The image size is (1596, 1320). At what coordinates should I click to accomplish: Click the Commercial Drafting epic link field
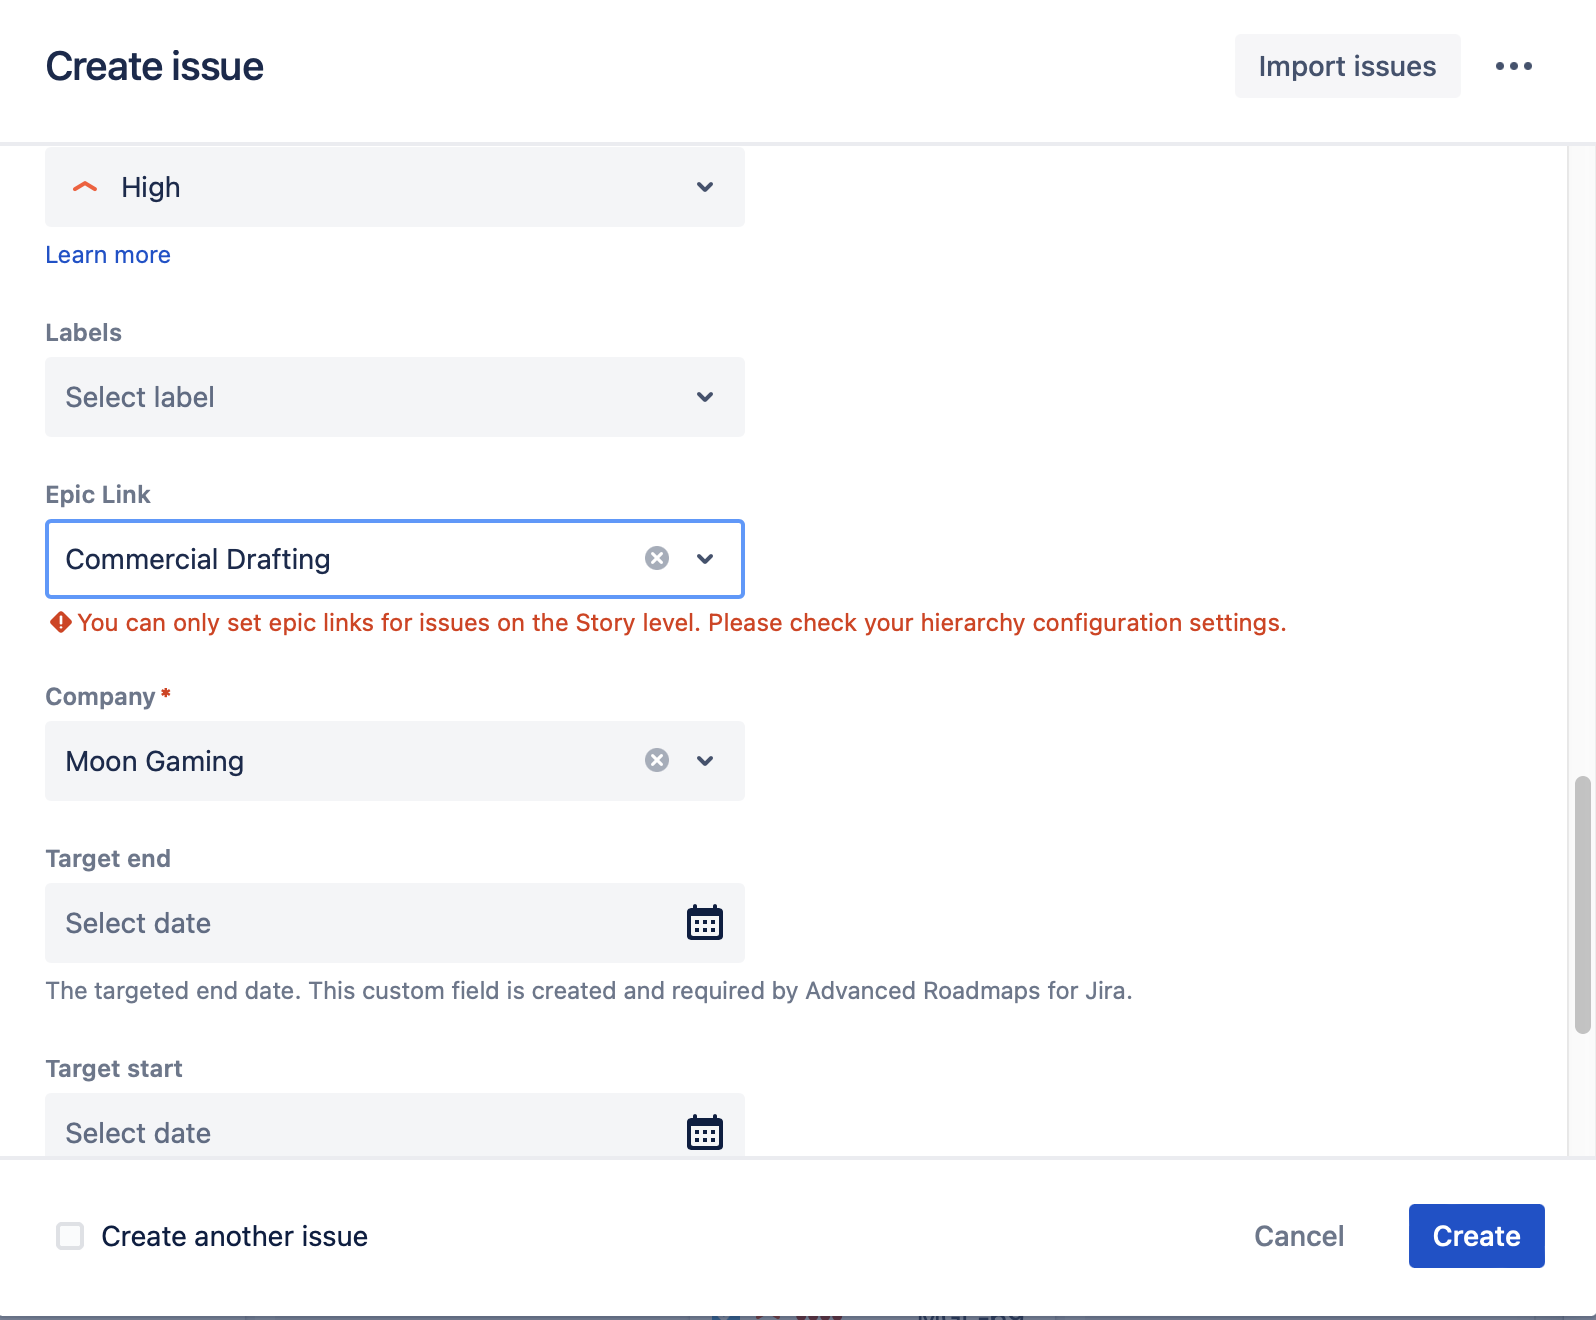pos(340,559)
